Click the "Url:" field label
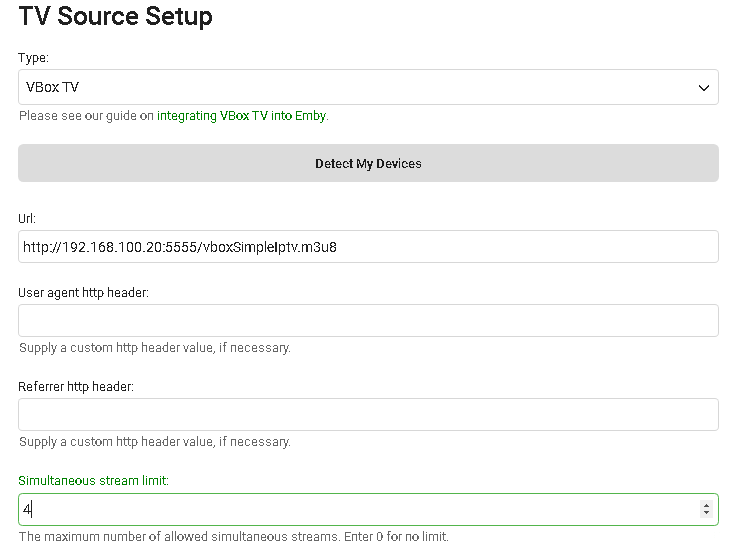 click(x=27, y=218)
